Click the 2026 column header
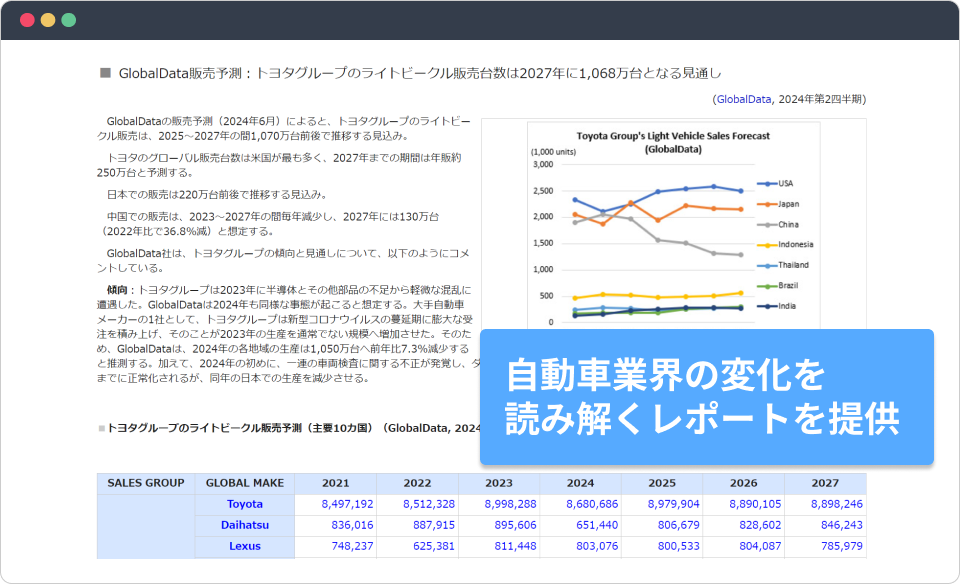Viewport: 960px width, 584px height. [x=743, y=483]
